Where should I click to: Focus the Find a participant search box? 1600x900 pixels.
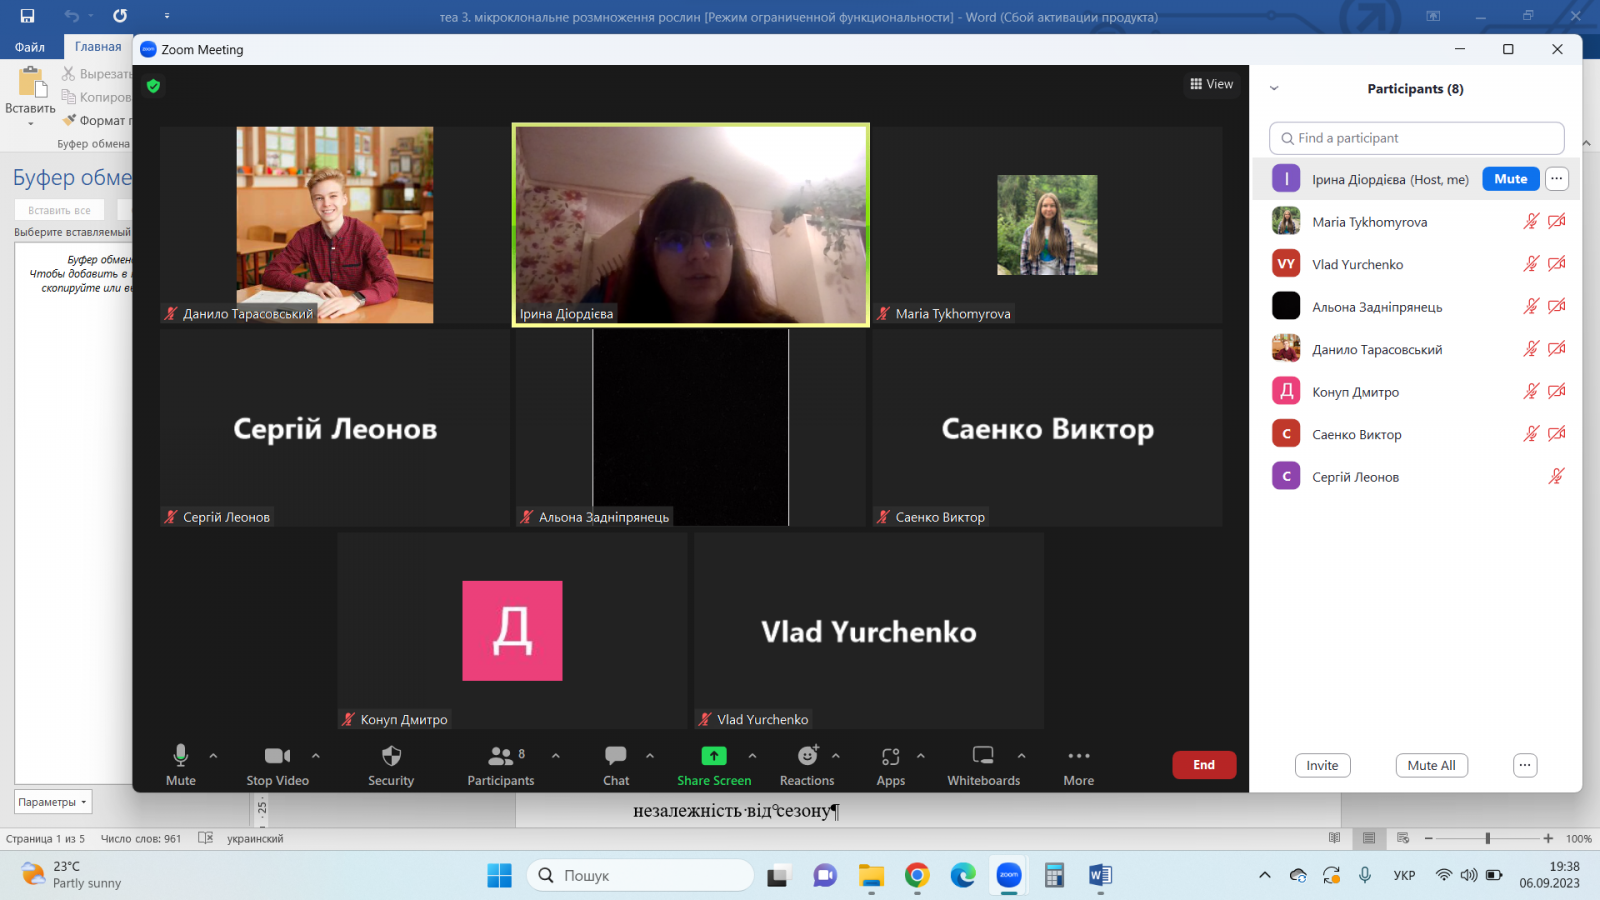(1416, 138)
